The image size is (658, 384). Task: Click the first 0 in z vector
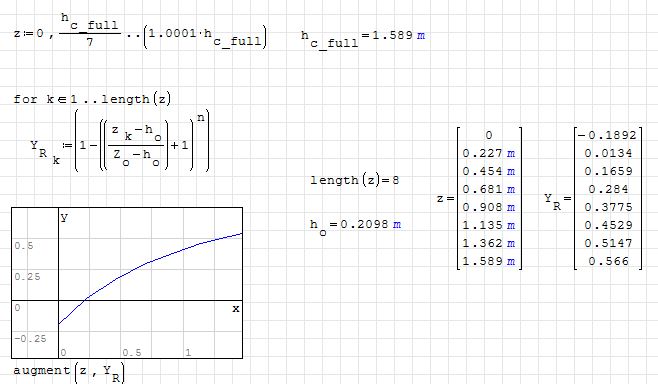488,136
